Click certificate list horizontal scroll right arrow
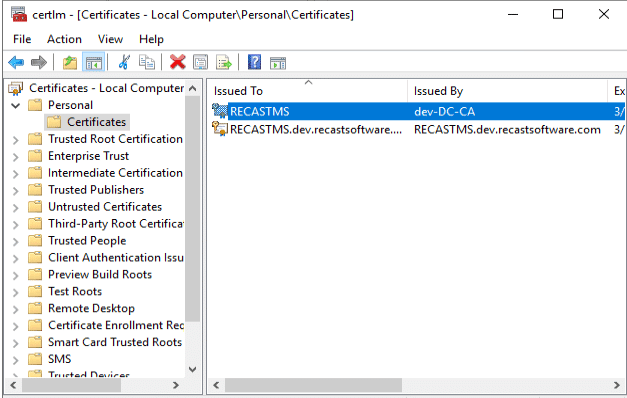The width and height of the screenshot is (627, 398). [617, 385]
